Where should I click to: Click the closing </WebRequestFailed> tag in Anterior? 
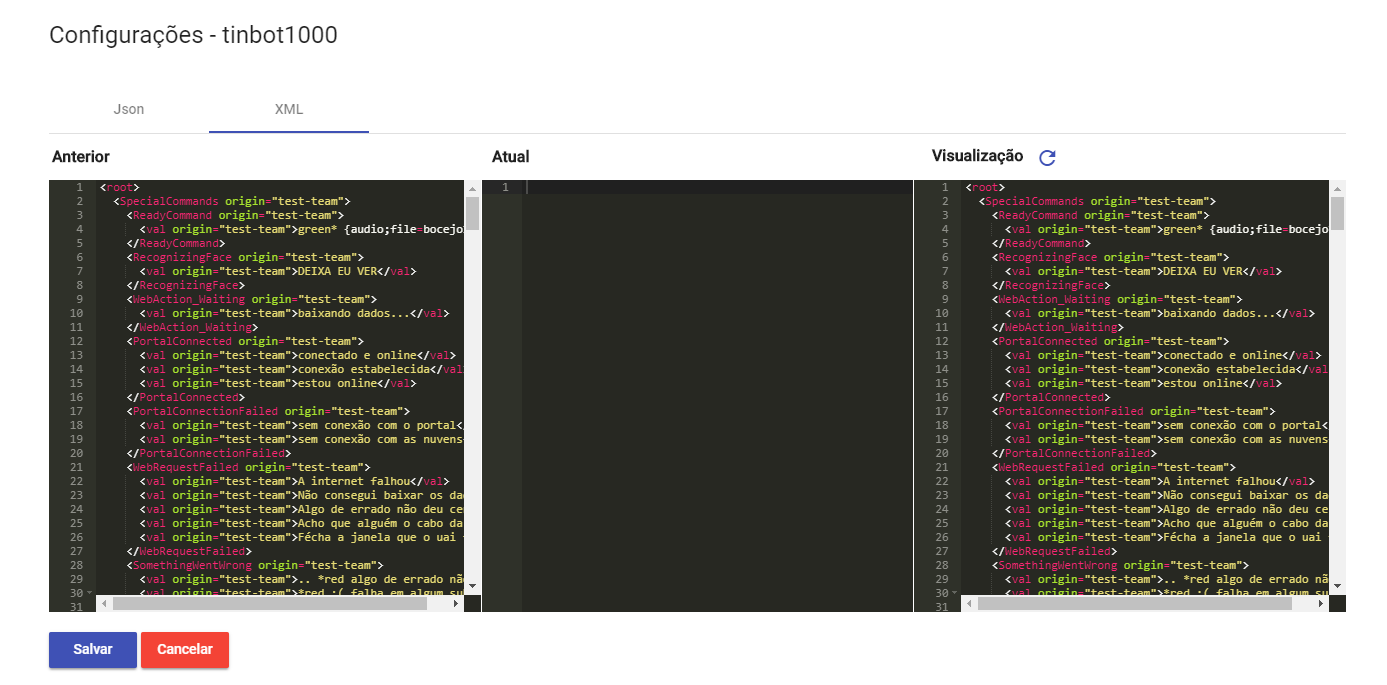click(x=188, y=551)
